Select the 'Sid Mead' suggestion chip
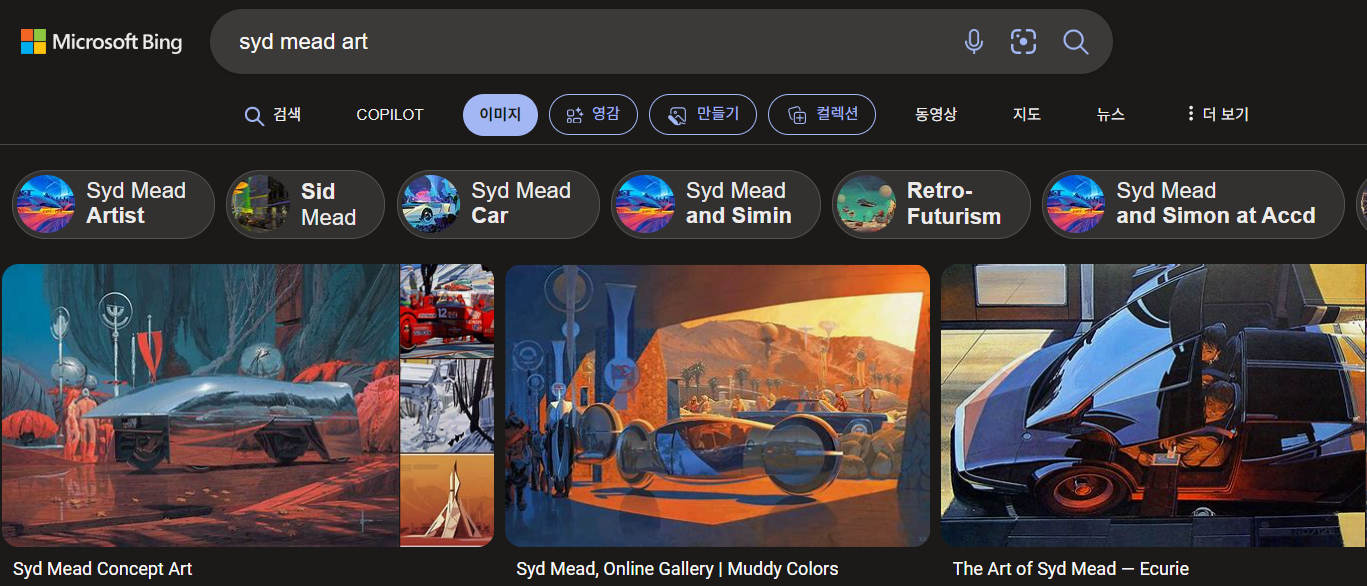Viewport: 1367px width, 586px height. pyautogui.click(x=305, y=204)
